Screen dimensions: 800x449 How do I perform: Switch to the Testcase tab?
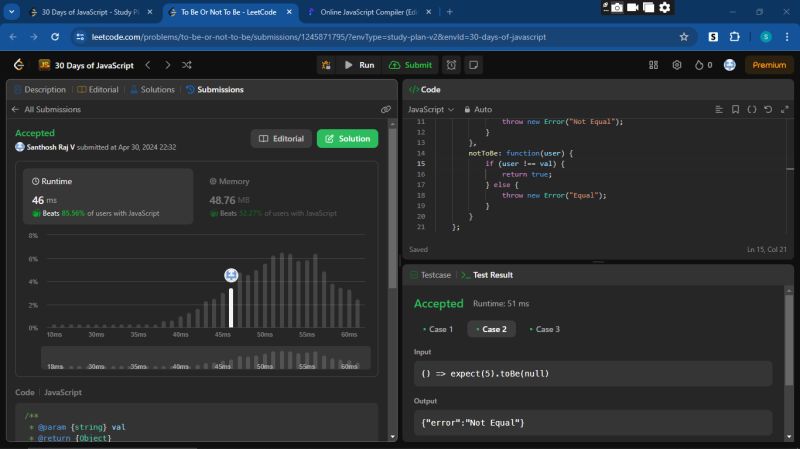[431, 275]
